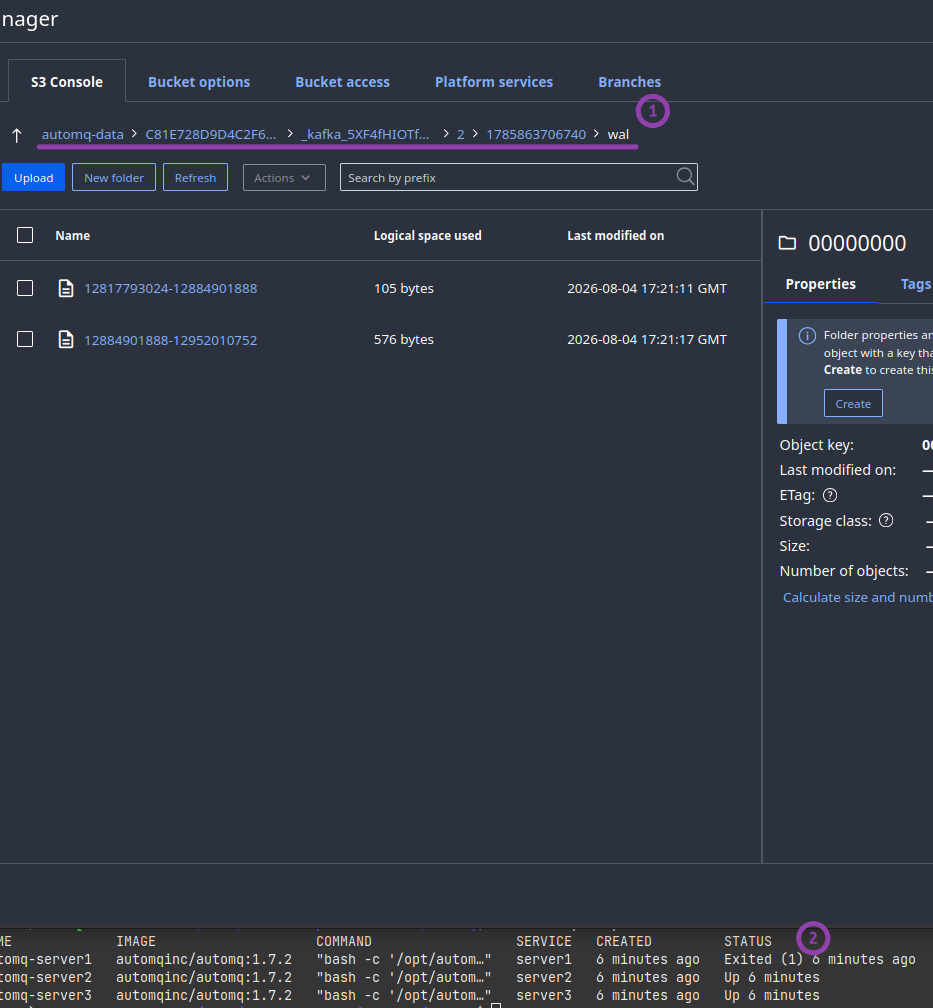Click Create button in folder properties notice
Screen dimensions: 933x1008
coord(853,404)
